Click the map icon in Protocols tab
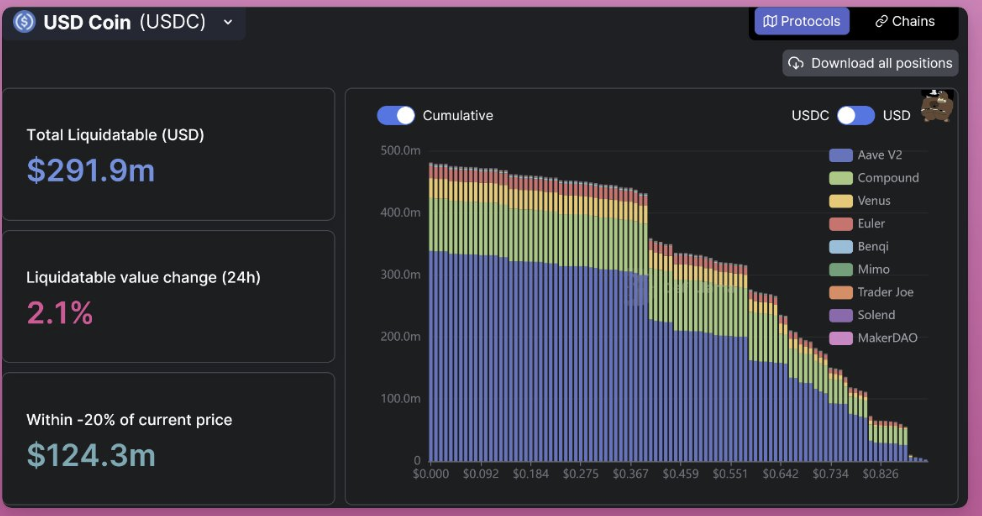 [770, 21]
